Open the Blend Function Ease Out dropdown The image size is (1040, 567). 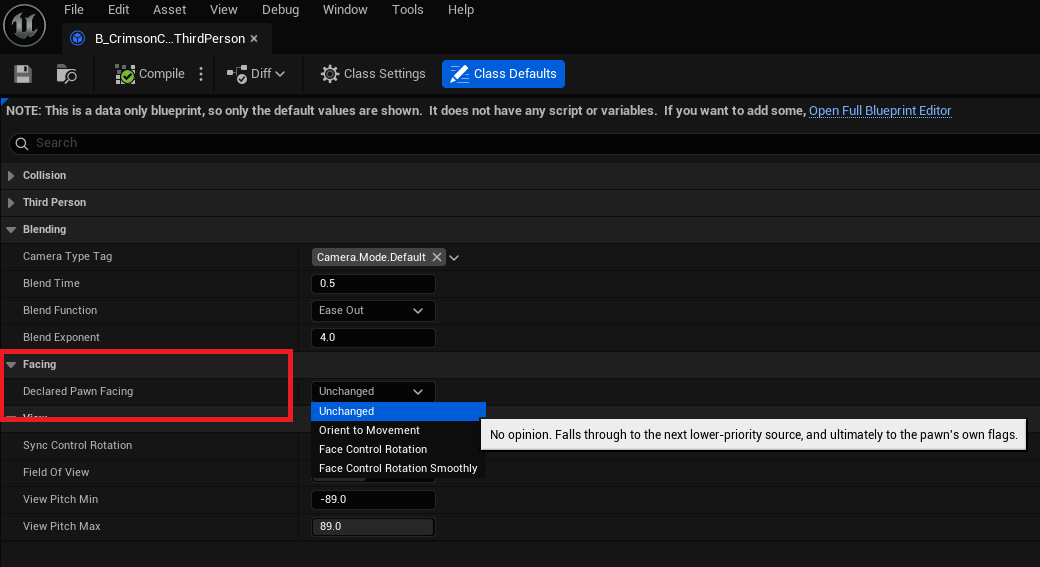pyautogui.click(x=373, y=310)
